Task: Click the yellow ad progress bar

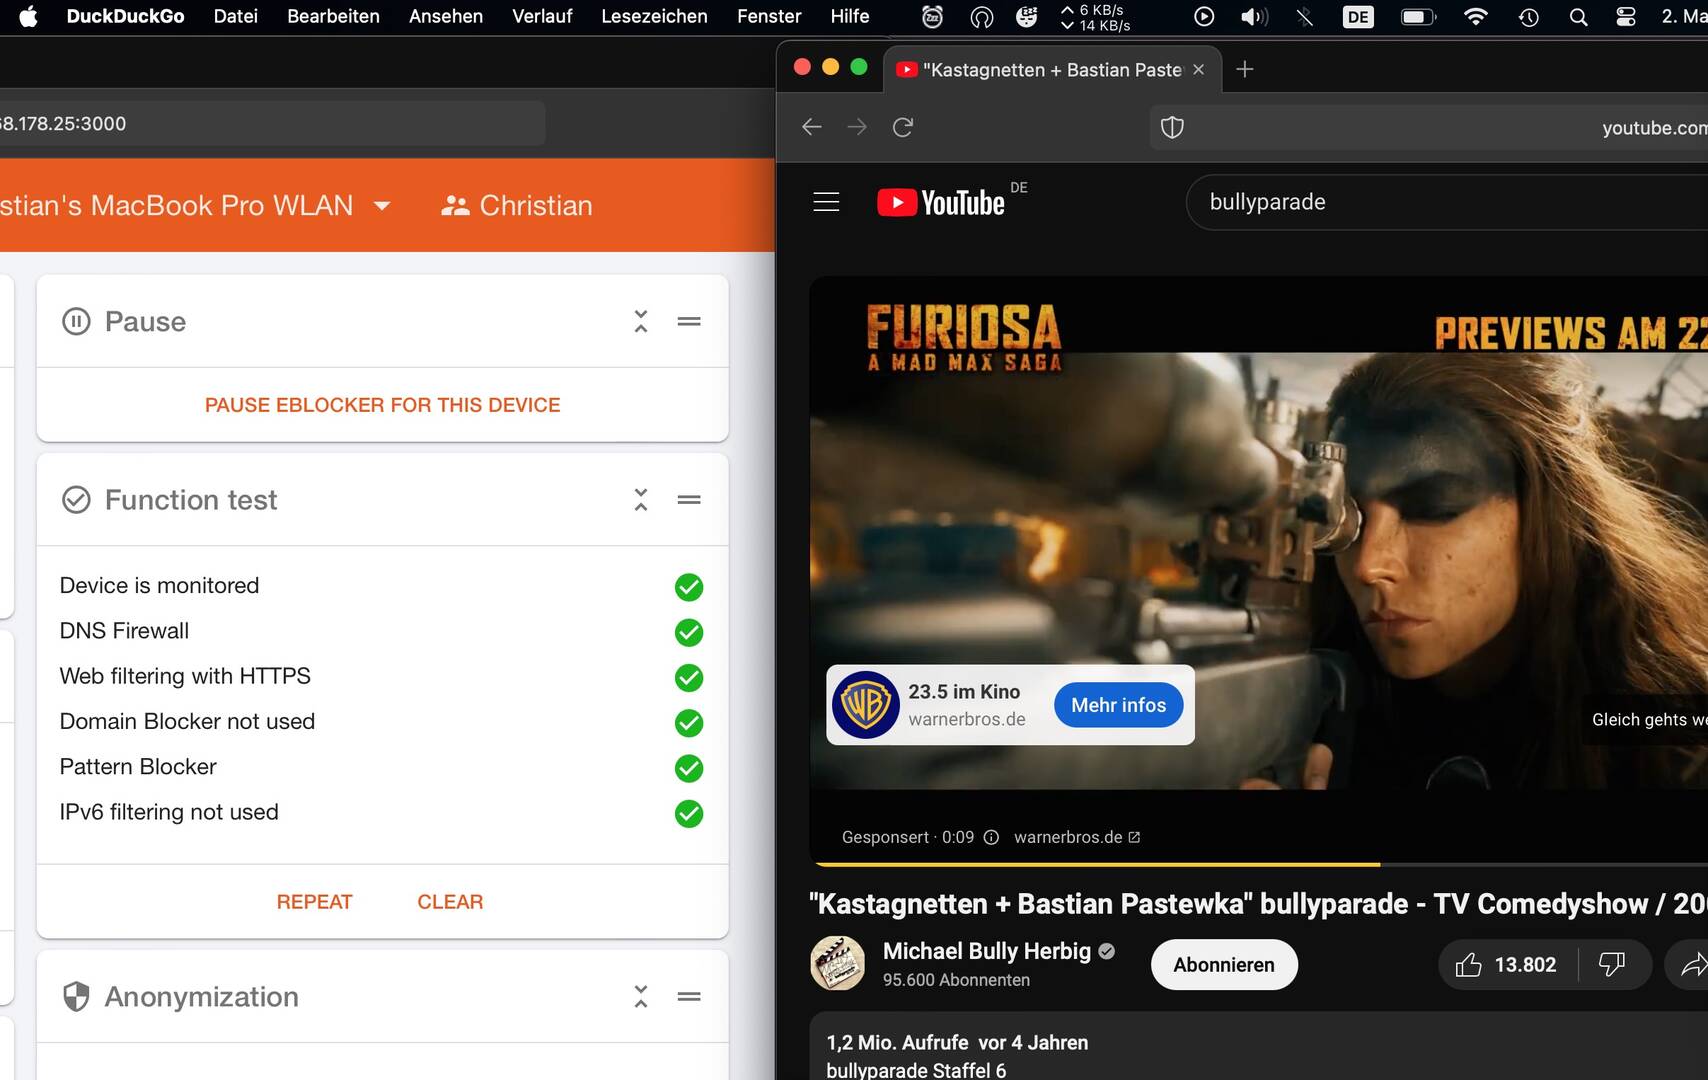Action: coord(1097,863)
